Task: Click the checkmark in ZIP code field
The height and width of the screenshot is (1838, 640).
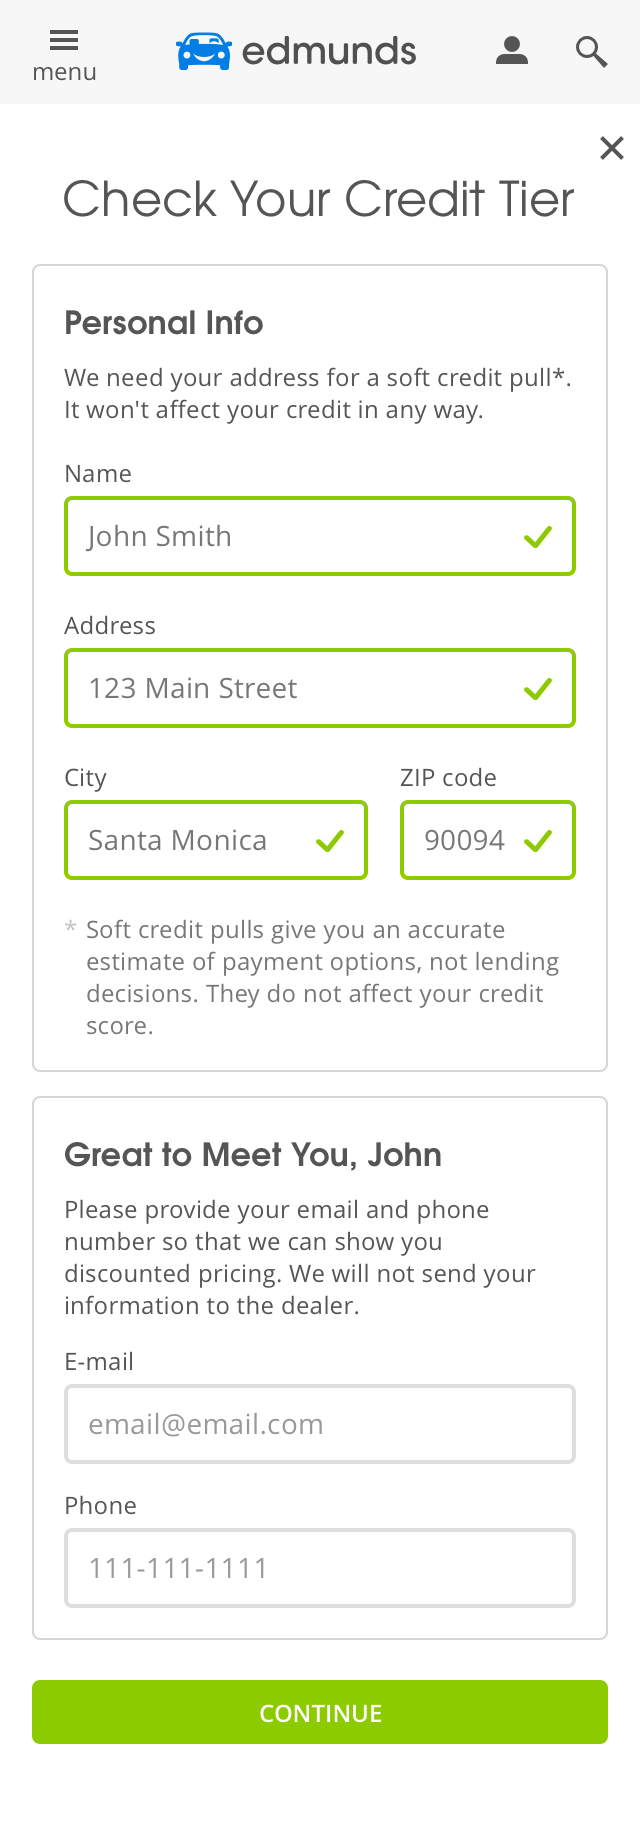Action: [x=538, y=841]
